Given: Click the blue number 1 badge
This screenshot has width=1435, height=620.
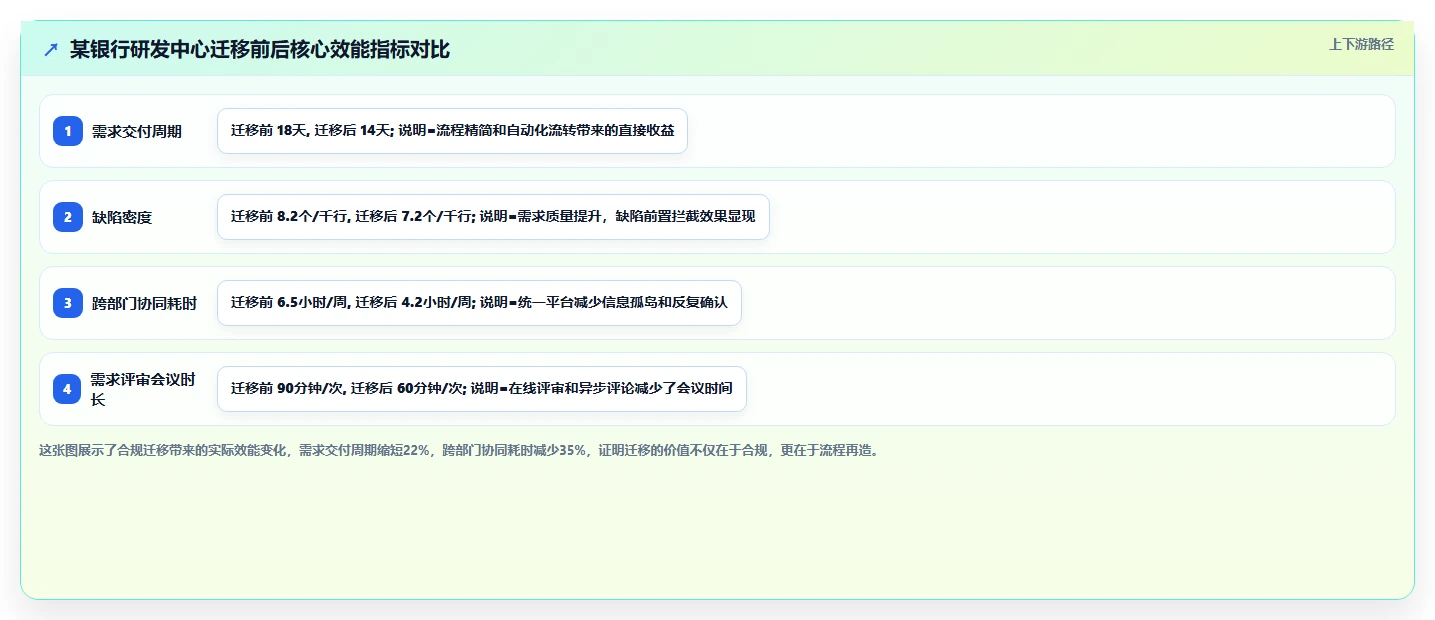Looking at the screenshot, I should (68, 131).
